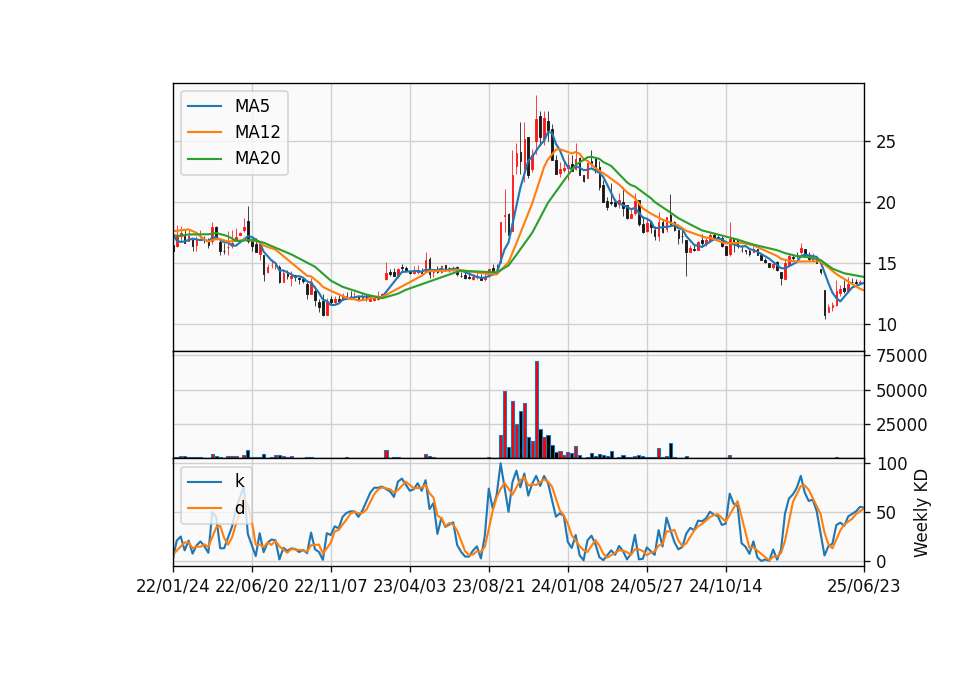Click the d legend label

click(239, 508)
